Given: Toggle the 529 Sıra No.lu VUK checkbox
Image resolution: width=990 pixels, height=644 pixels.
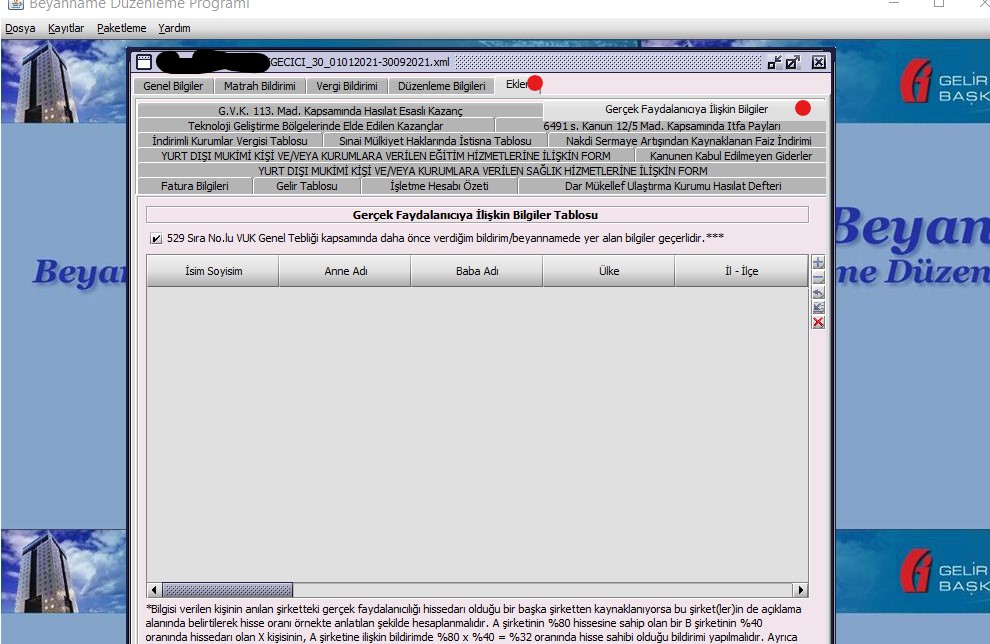Looking at the screenshot, I should (156, 239).
